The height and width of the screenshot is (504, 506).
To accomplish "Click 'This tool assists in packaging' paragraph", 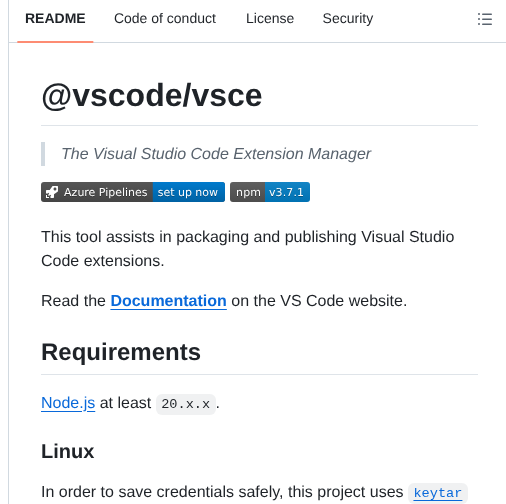I will 248,249.
